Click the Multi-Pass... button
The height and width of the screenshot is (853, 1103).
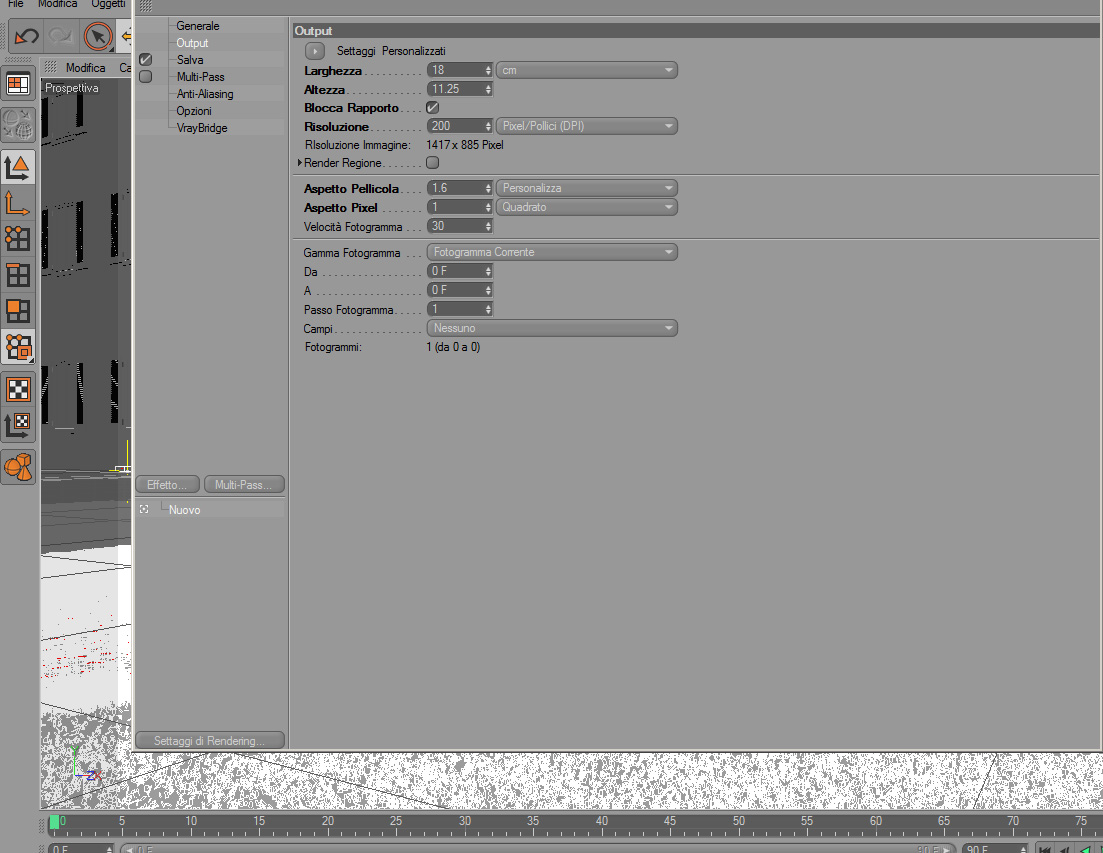click(x=243, y=485)
